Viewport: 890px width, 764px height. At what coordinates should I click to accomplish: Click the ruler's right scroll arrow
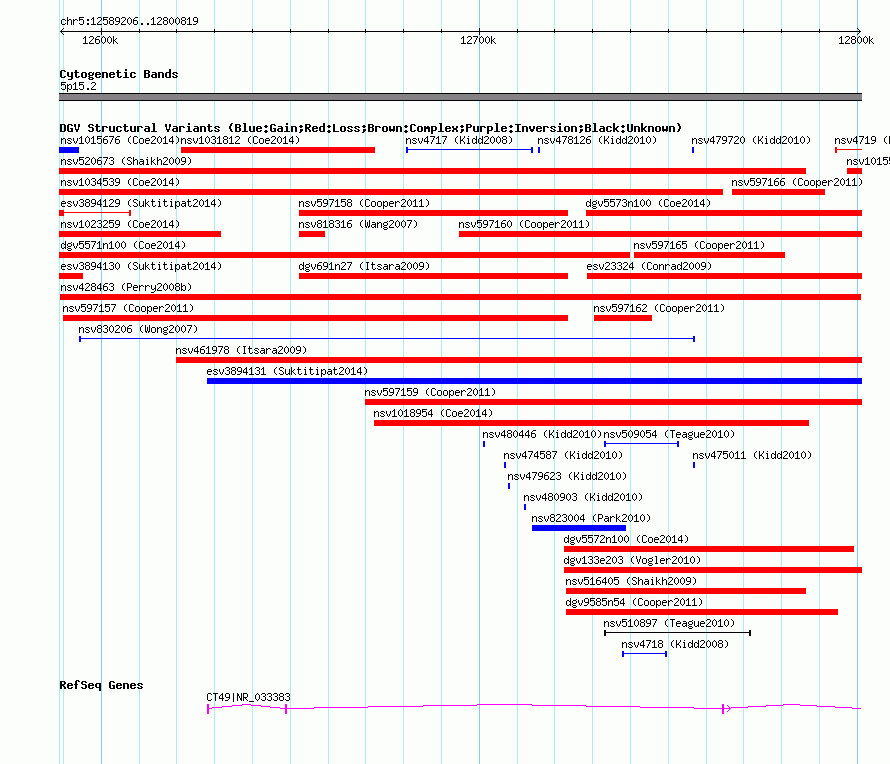coord(859,31)
